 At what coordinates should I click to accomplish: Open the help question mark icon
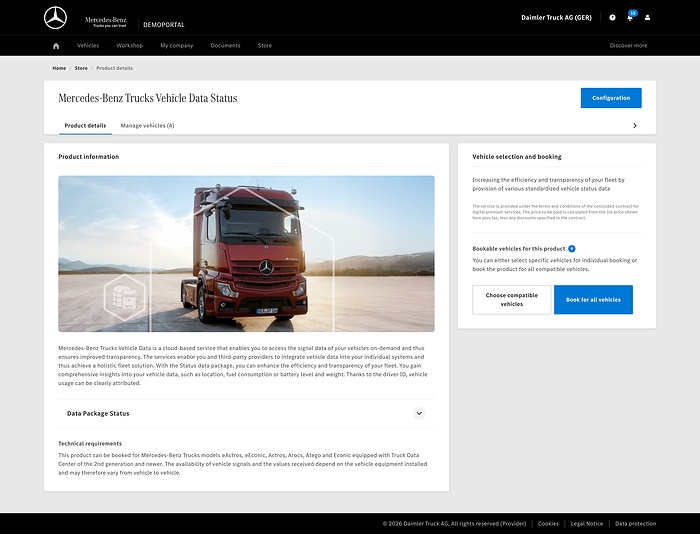612,17
